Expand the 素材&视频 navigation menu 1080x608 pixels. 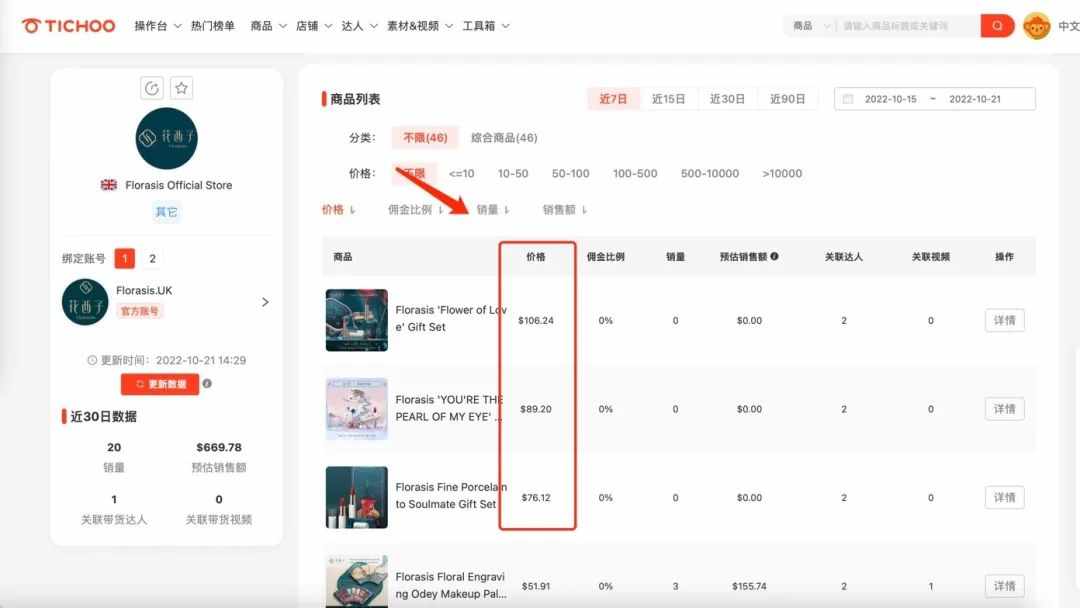(x=420, y=26)
